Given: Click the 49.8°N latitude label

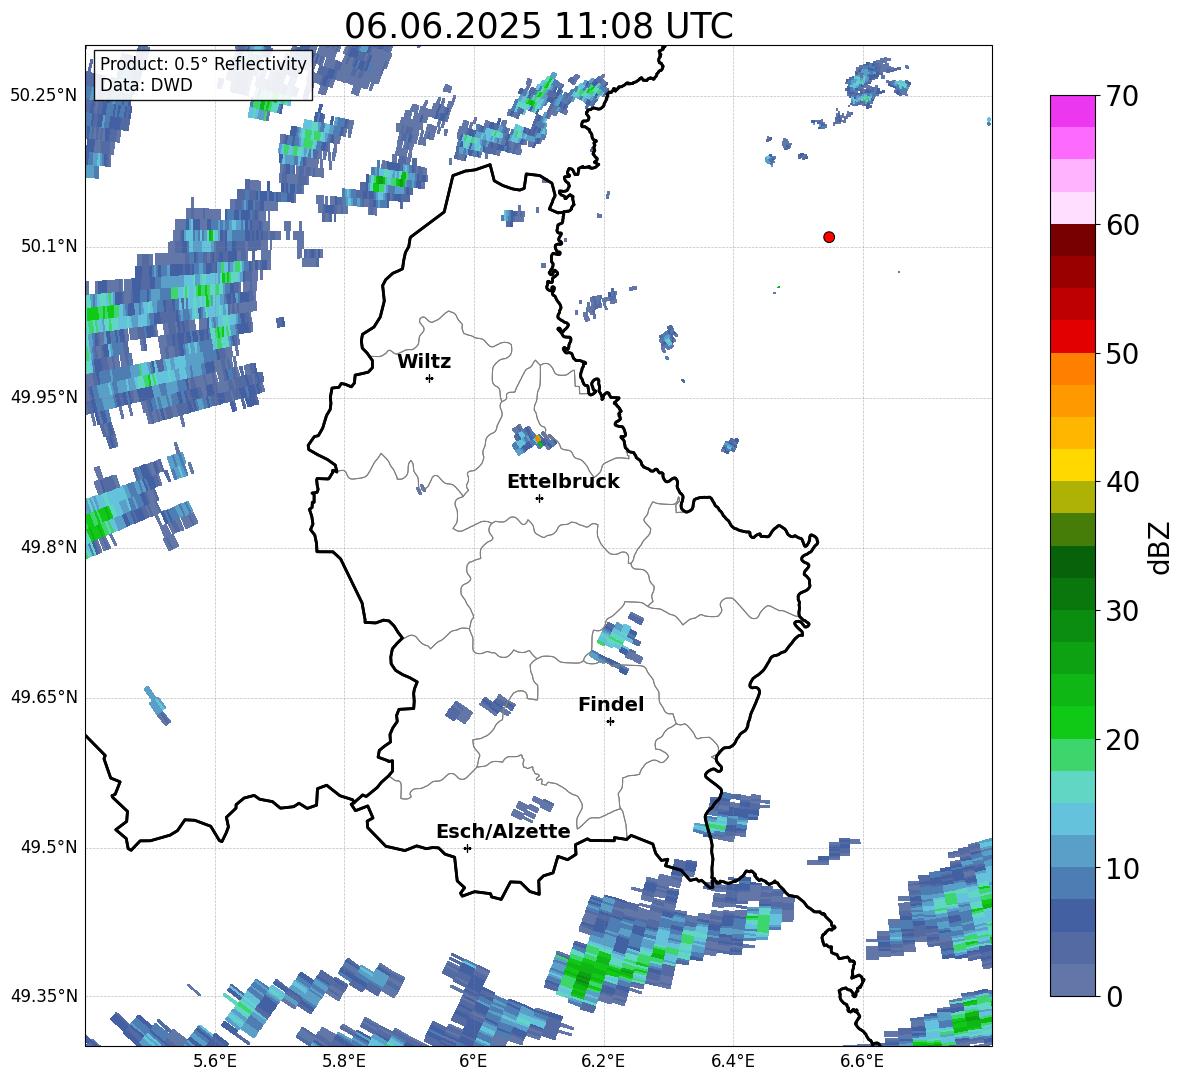Looking at the screenshot, I should coord(49,547).
